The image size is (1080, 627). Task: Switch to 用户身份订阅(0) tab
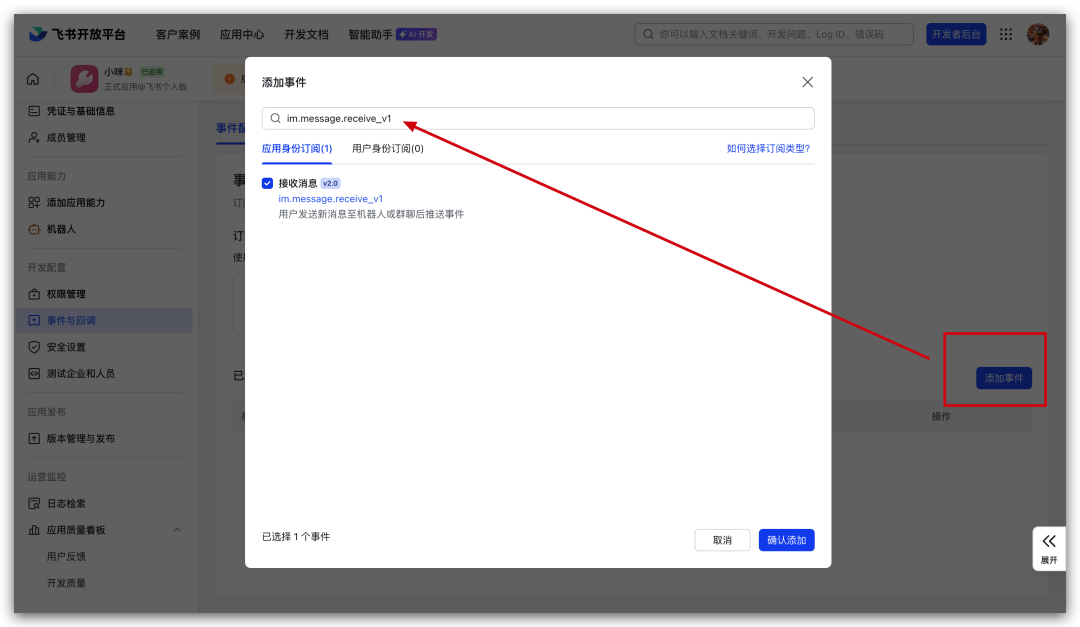point(388,149)
